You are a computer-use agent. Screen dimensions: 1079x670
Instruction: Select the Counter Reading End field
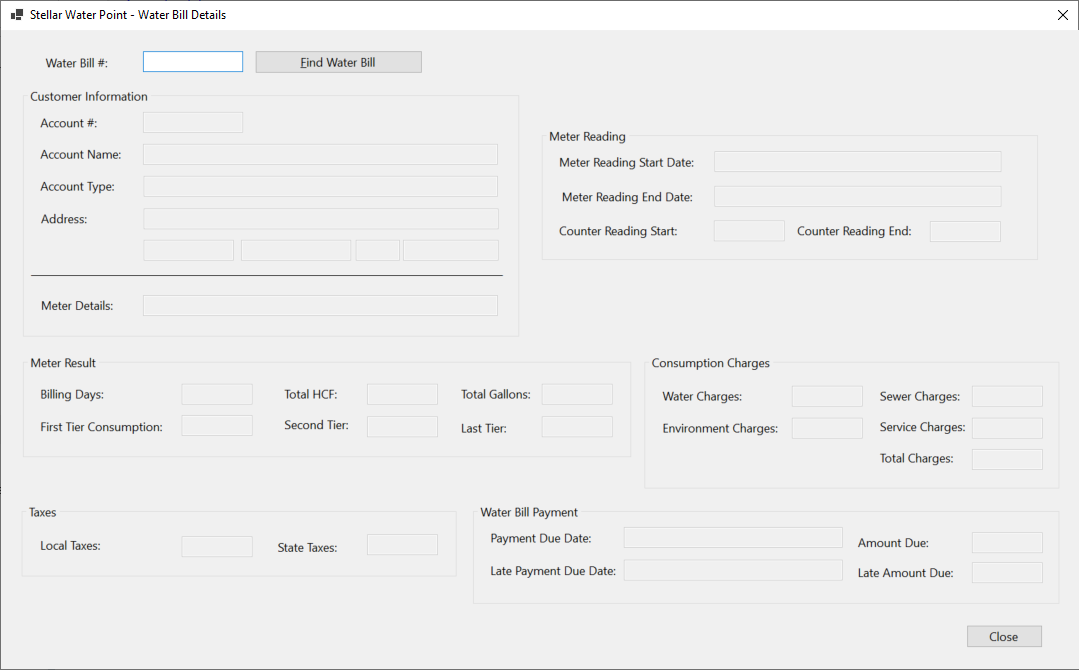pos(965,231)
